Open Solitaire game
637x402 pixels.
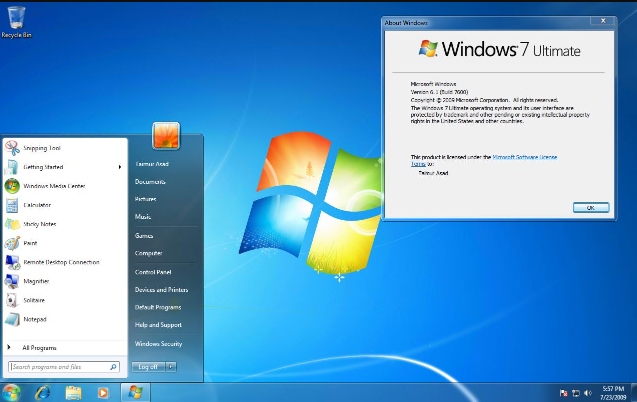point(34,300)
